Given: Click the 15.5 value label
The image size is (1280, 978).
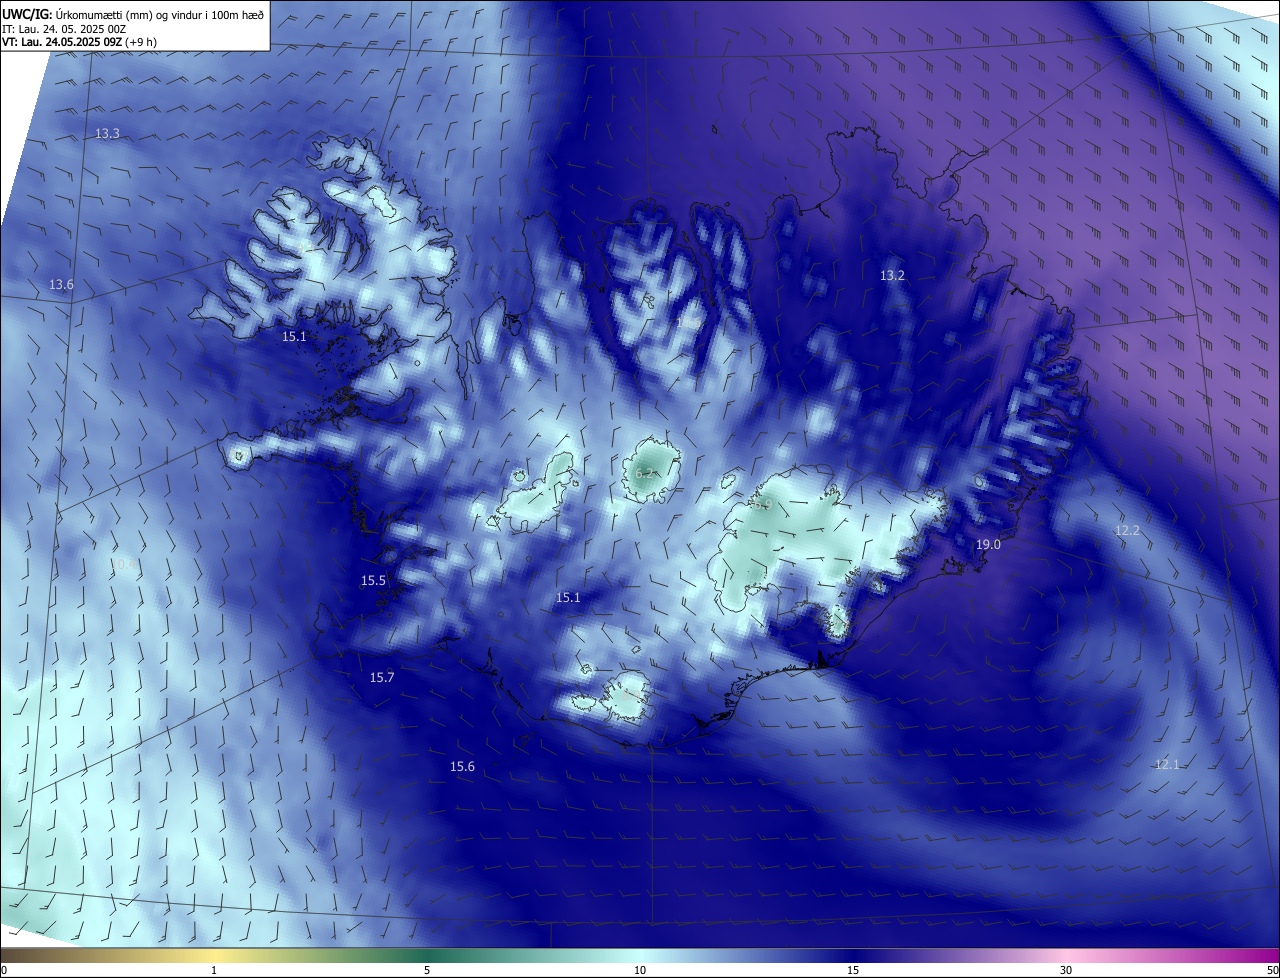Looking at the screenshot, I should pyautogui.click(x=373, y=580).
